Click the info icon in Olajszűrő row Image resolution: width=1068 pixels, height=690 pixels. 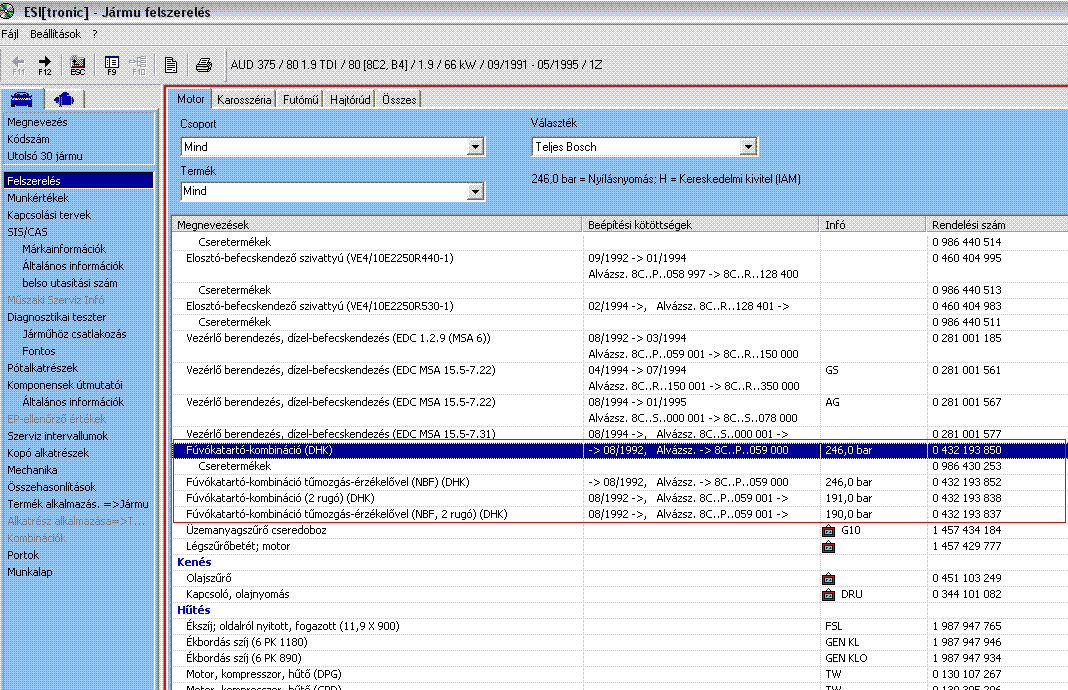click(x=828, y=578)
